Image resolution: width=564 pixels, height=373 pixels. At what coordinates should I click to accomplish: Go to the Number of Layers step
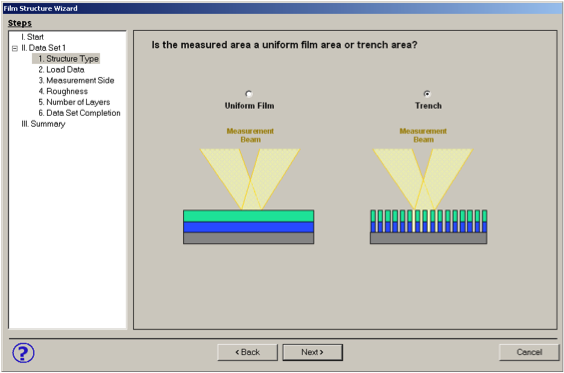pos(74,102)
